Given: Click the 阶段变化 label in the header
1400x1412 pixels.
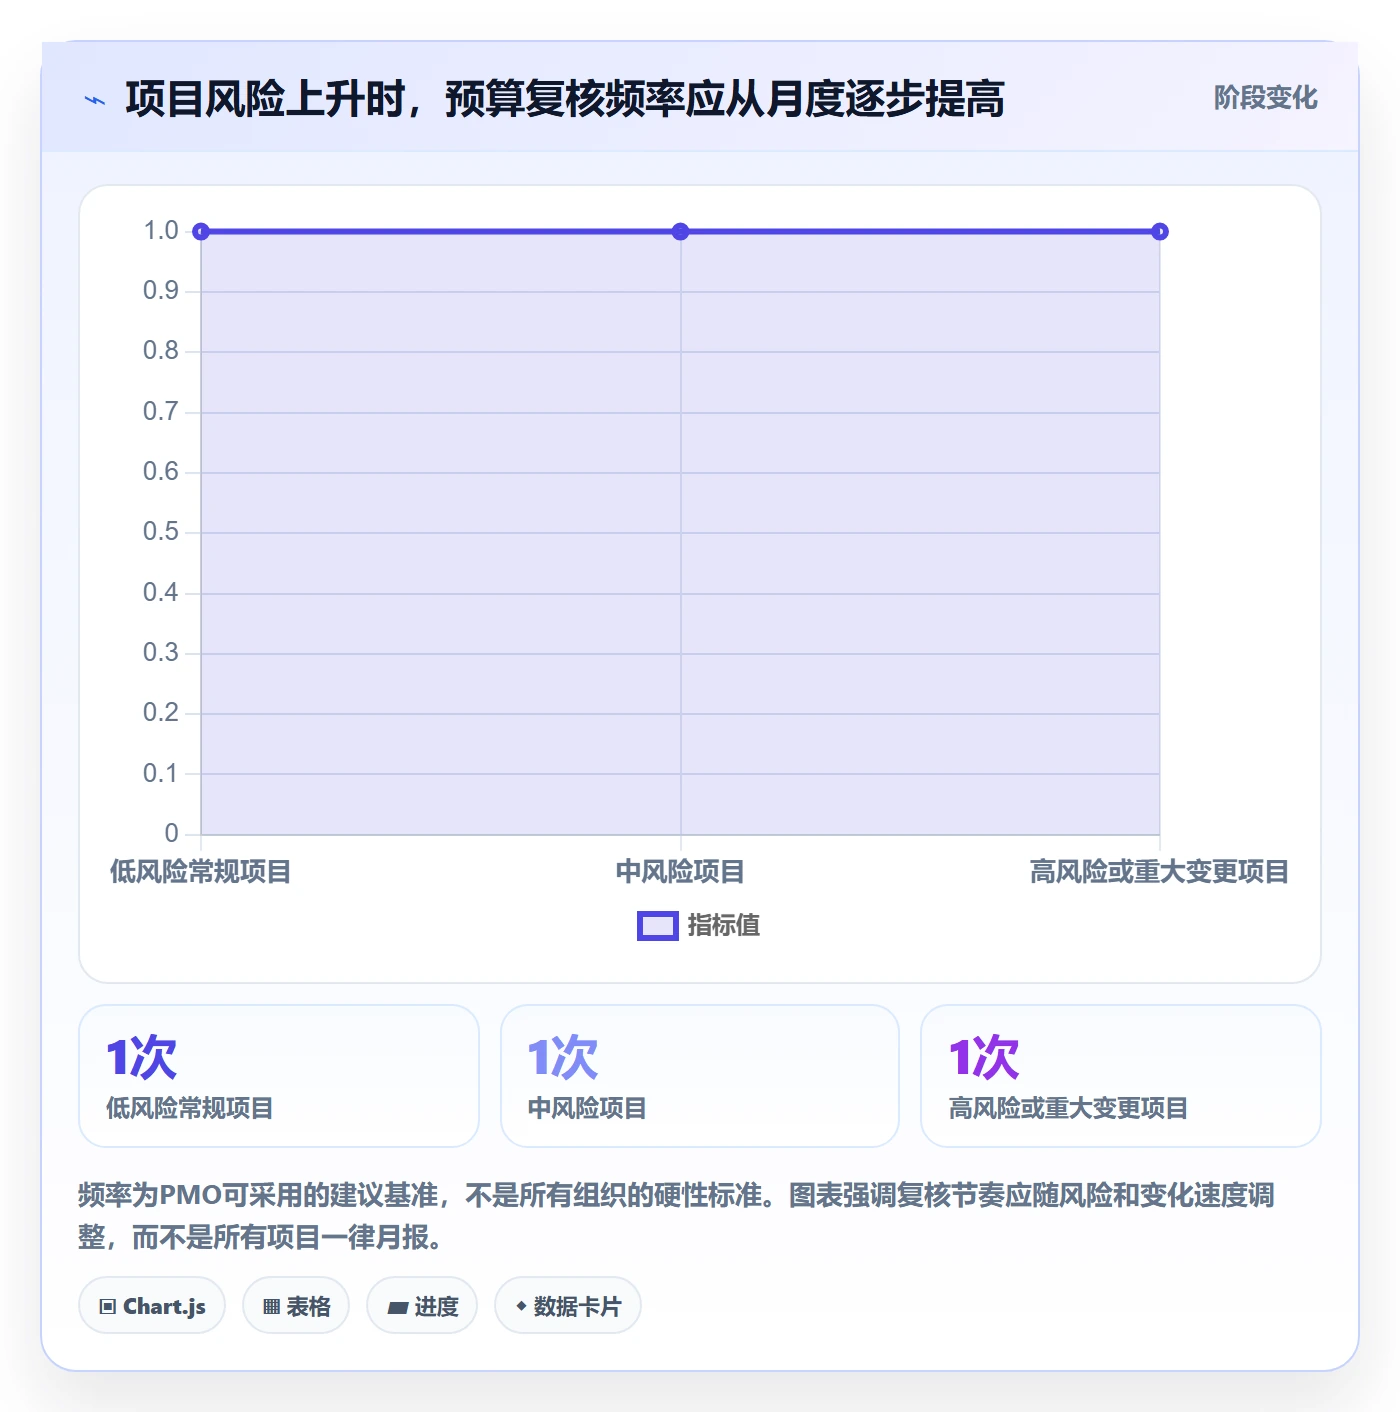Looking at the screenshot, I should (x=1265, y=98).
